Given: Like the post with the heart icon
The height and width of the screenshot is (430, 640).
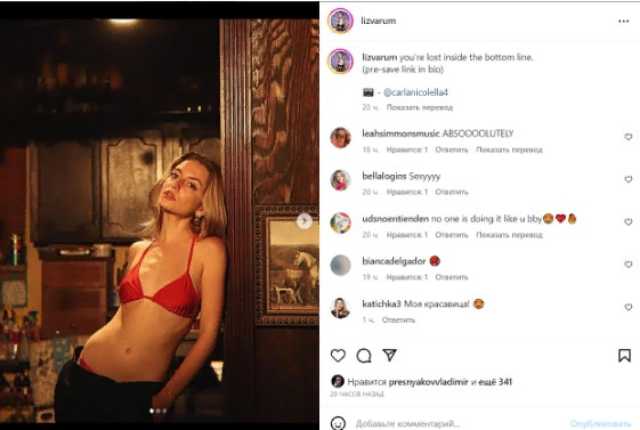Looking at the screenshot, I should pyautogui.click(x=338, y=355).
